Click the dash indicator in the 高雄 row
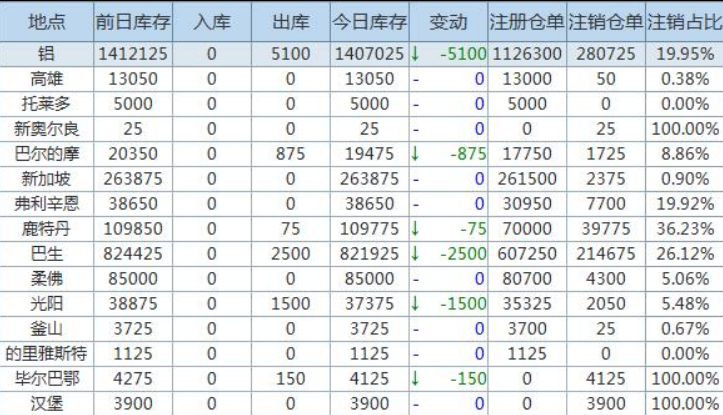723x415 pixels. [x=416, y=78]
